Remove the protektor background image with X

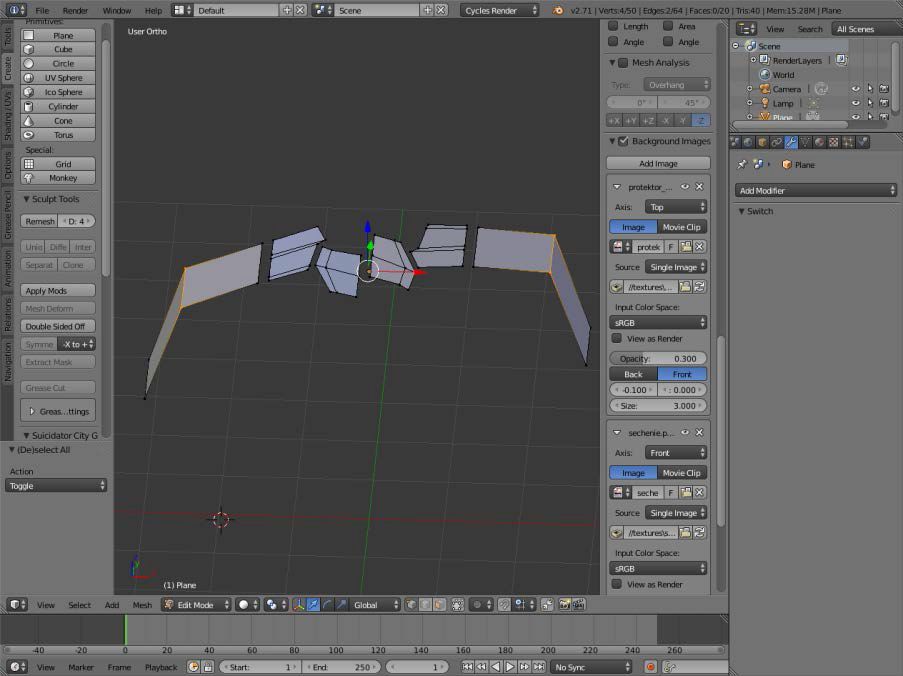(x=700, y=187)
